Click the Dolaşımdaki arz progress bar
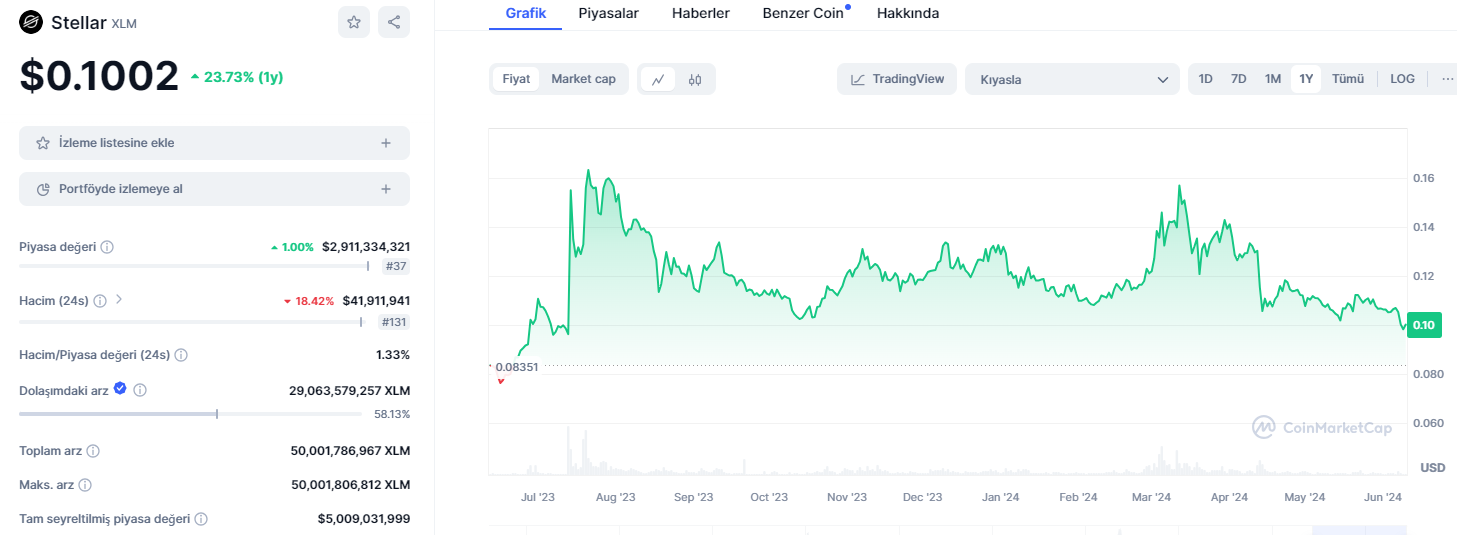 pyautogui.click(x=190, y=413)
